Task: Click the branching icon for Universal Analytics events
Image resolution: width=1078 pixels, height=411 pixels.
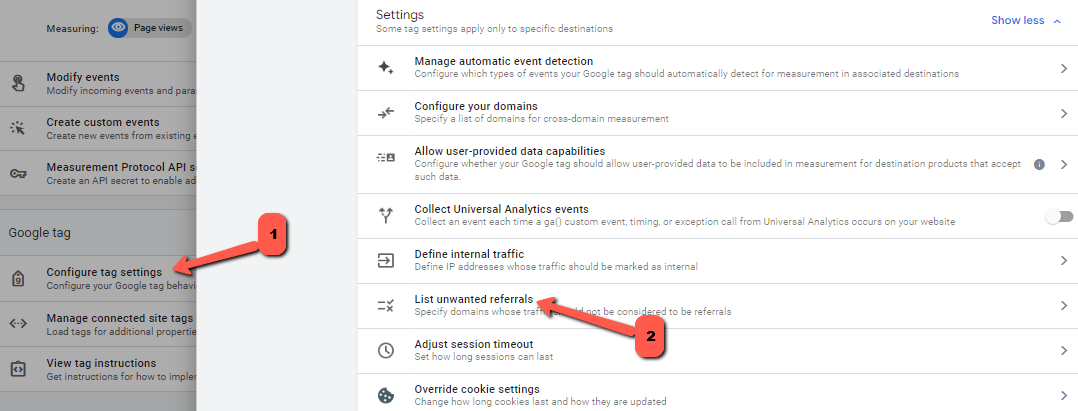Action: tap(386, 216)
